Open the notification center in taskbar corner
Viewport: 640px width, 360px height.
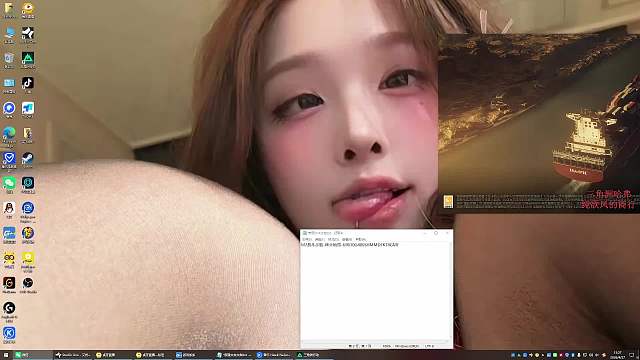(632, 355)
